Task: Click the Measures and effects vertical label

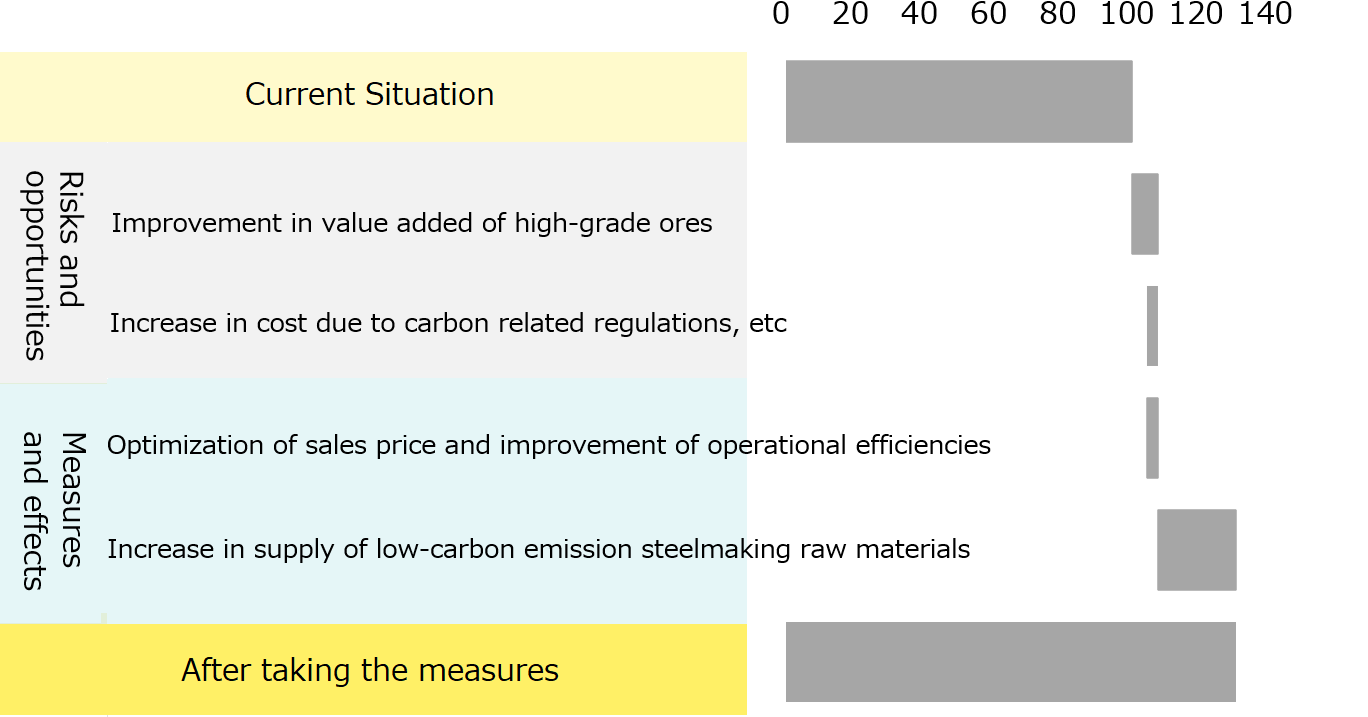Action: point(53,511)
